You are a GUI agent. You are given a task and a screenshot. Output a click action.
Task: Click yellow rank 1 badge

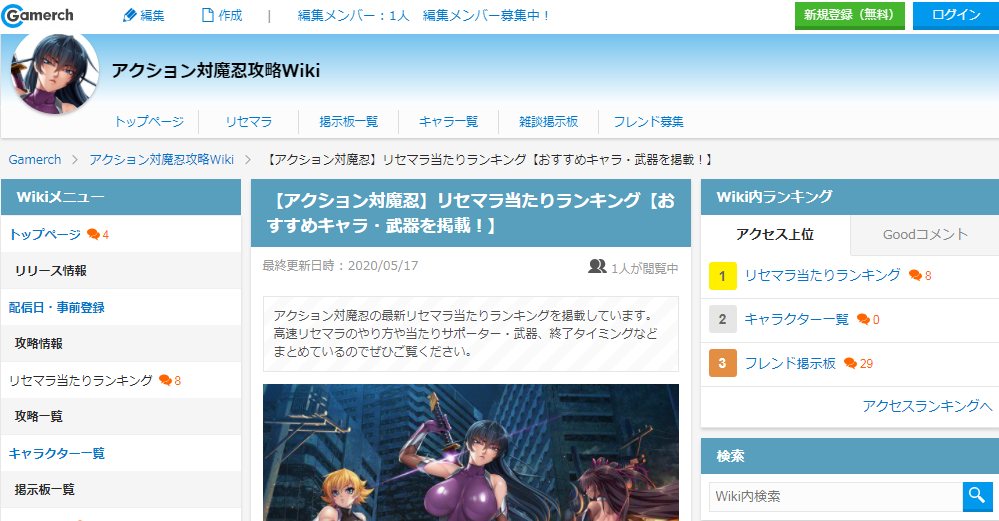[722, 276]
